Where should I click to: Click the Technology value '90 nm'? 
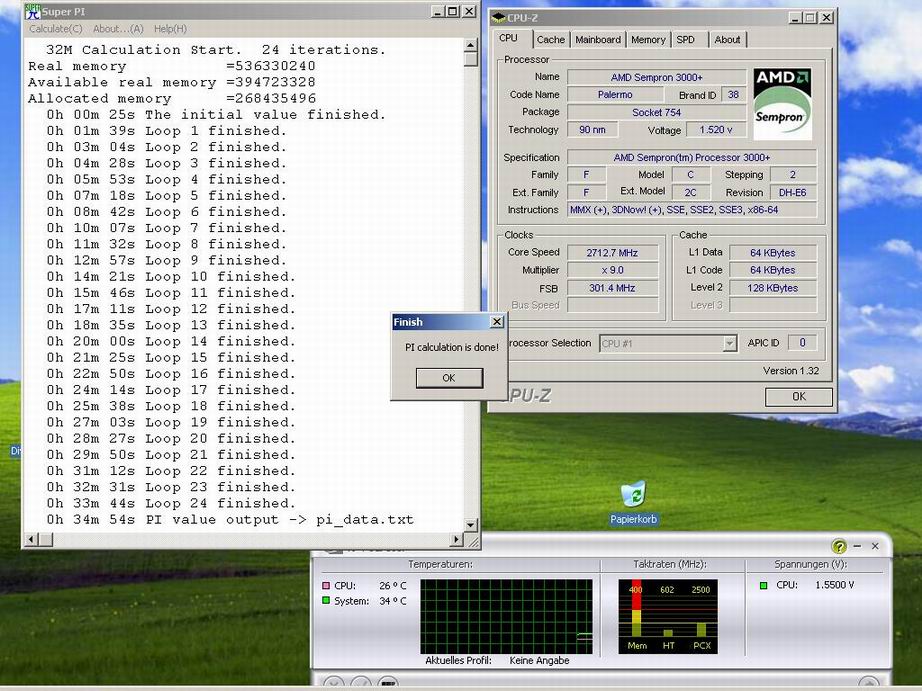click(592, 130)
